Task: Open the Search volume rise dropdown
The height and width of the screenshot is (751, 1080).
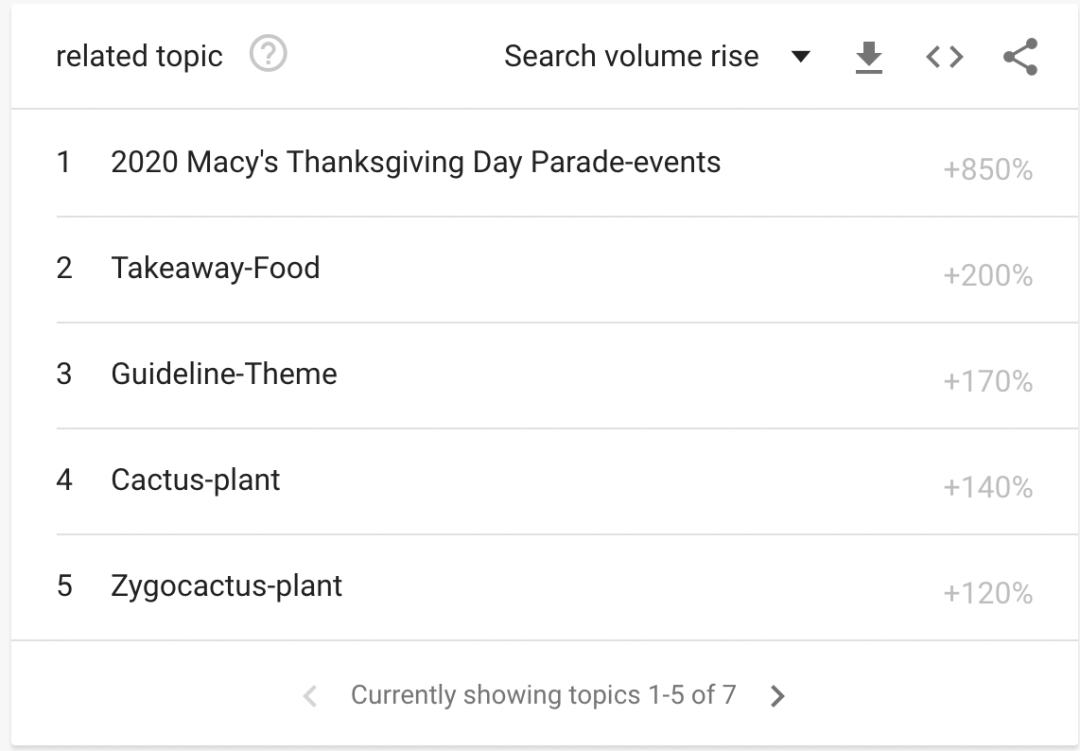Action: click(x=631, y=57)
